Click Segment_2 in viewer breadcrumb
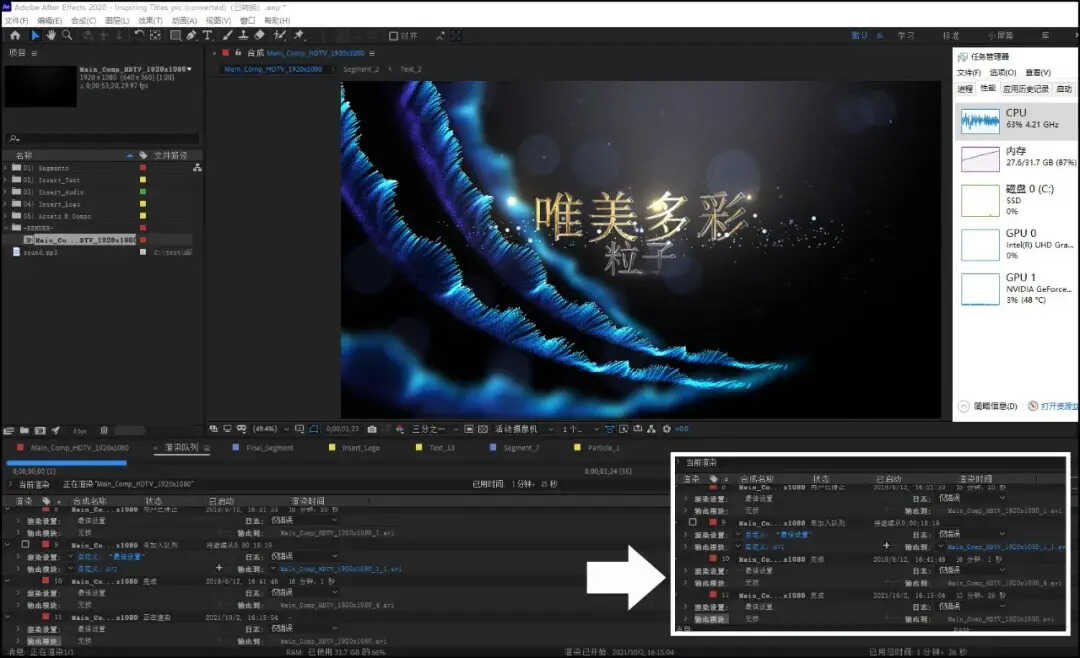The image size is (1080, 658). 361,69
